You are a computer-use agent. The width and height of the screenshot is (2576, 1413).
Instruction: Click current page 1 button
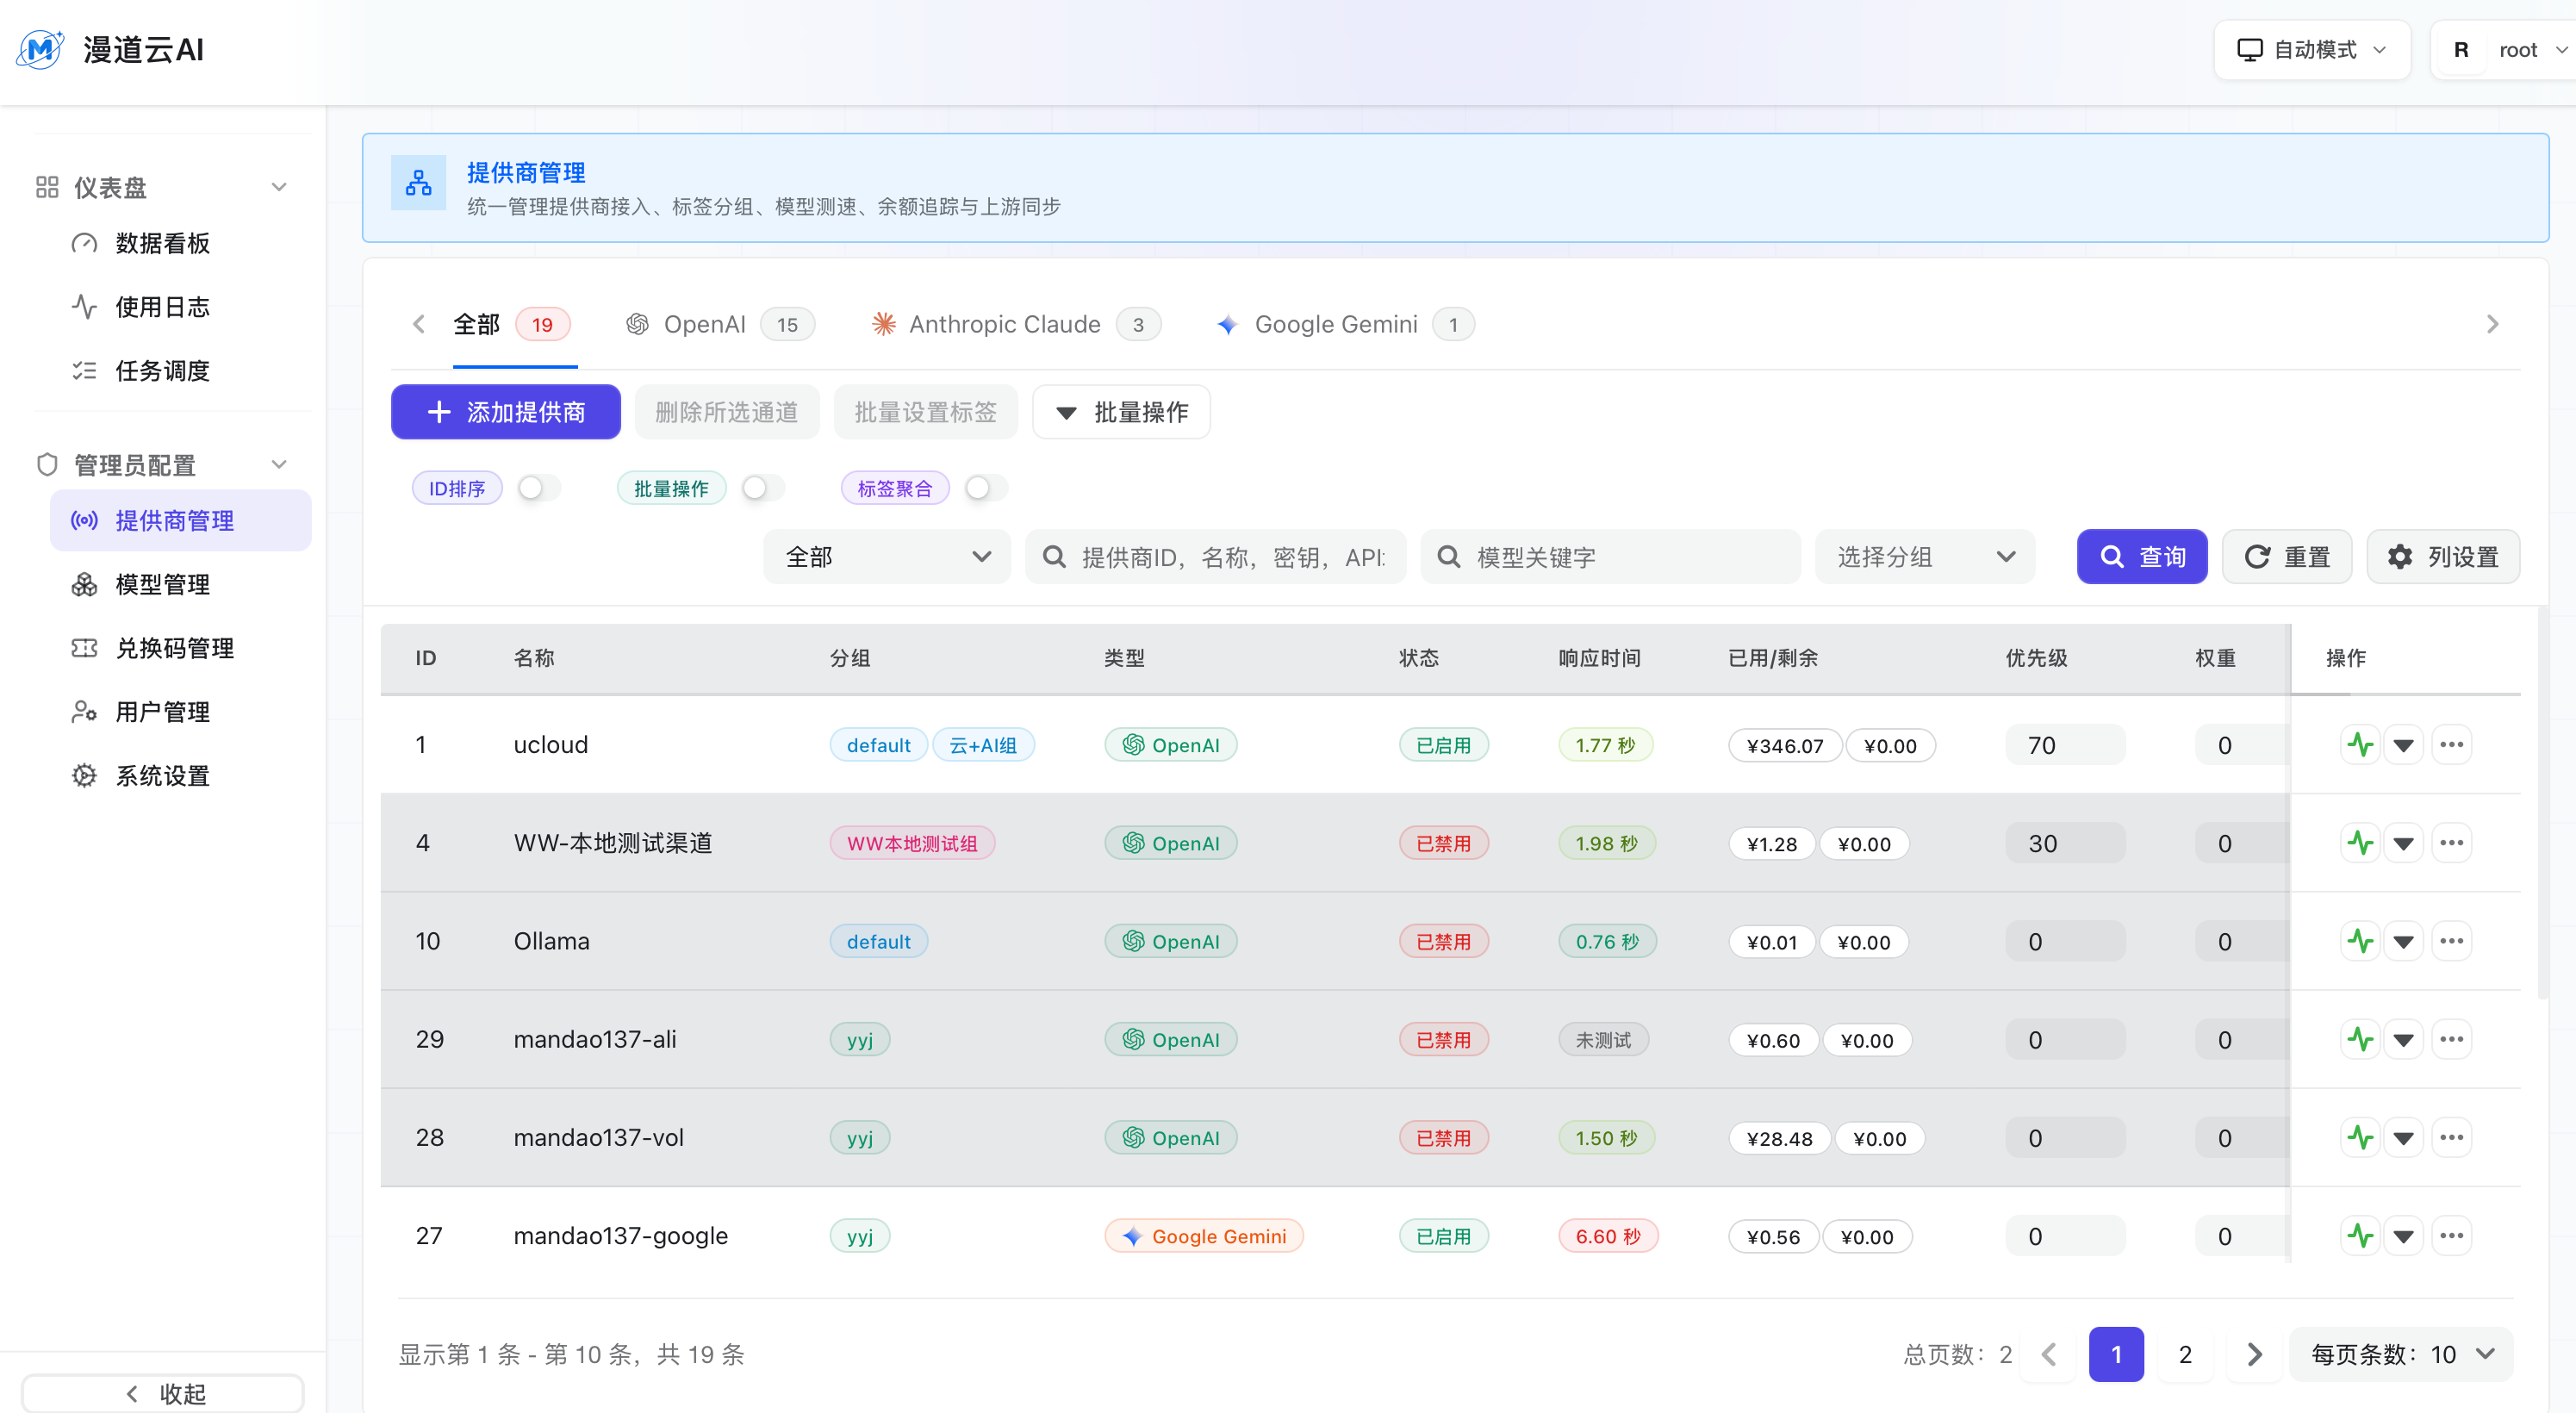click(x=2116, y=1354)
